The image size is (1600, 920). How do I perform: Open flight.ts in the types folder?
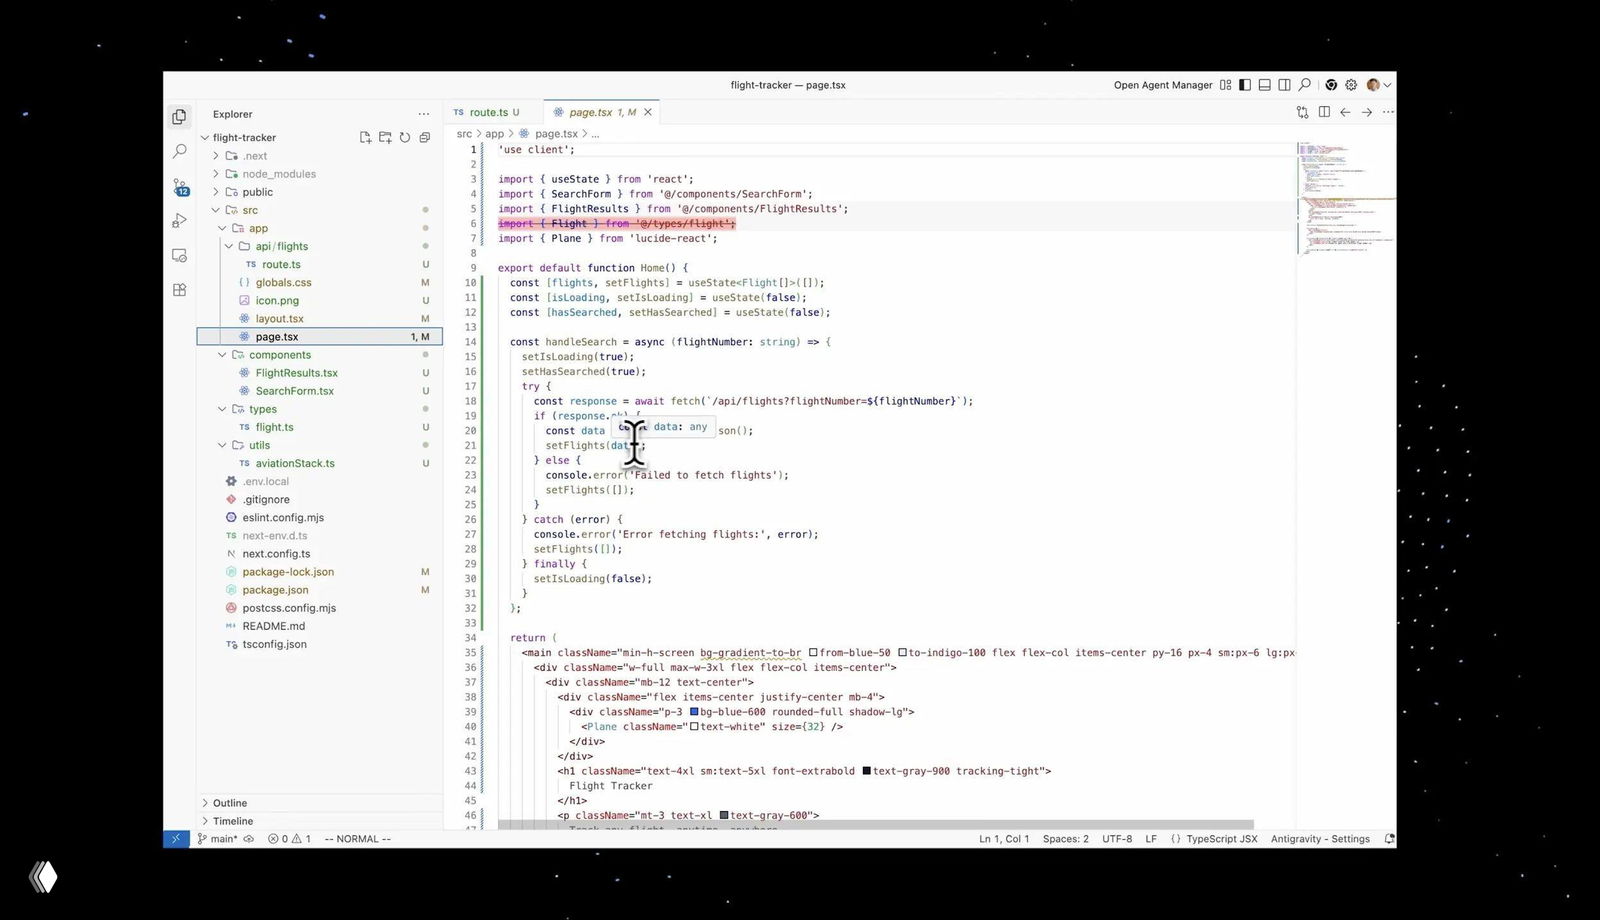[x=273, y=427]
